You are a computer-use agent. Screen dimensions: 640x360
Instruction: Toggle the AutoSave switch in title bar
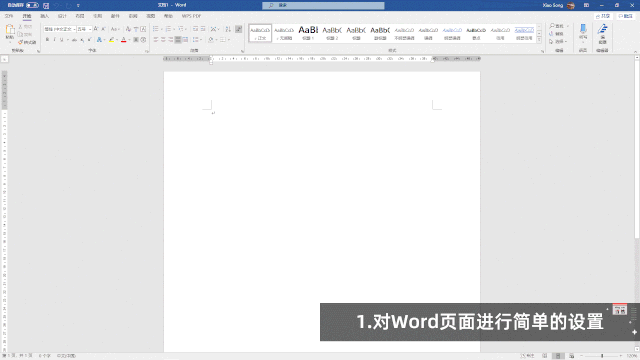click(x=32, y=5)
